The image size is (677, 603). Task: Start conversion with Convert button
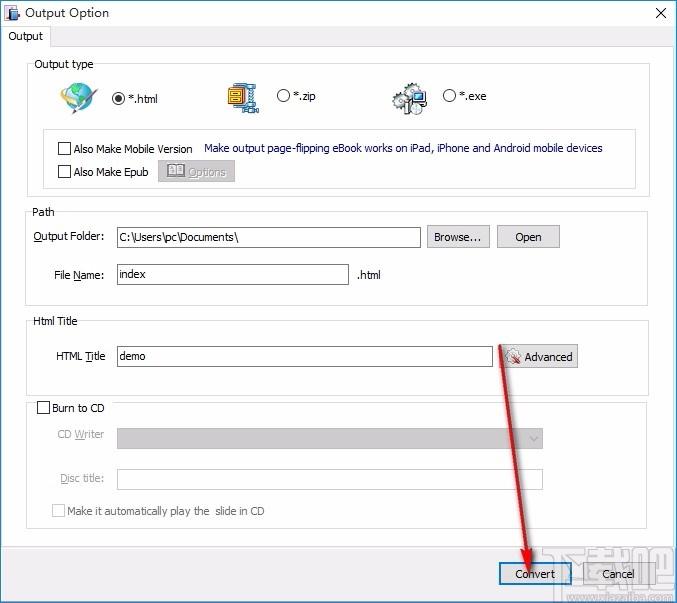tap(535, 574)
